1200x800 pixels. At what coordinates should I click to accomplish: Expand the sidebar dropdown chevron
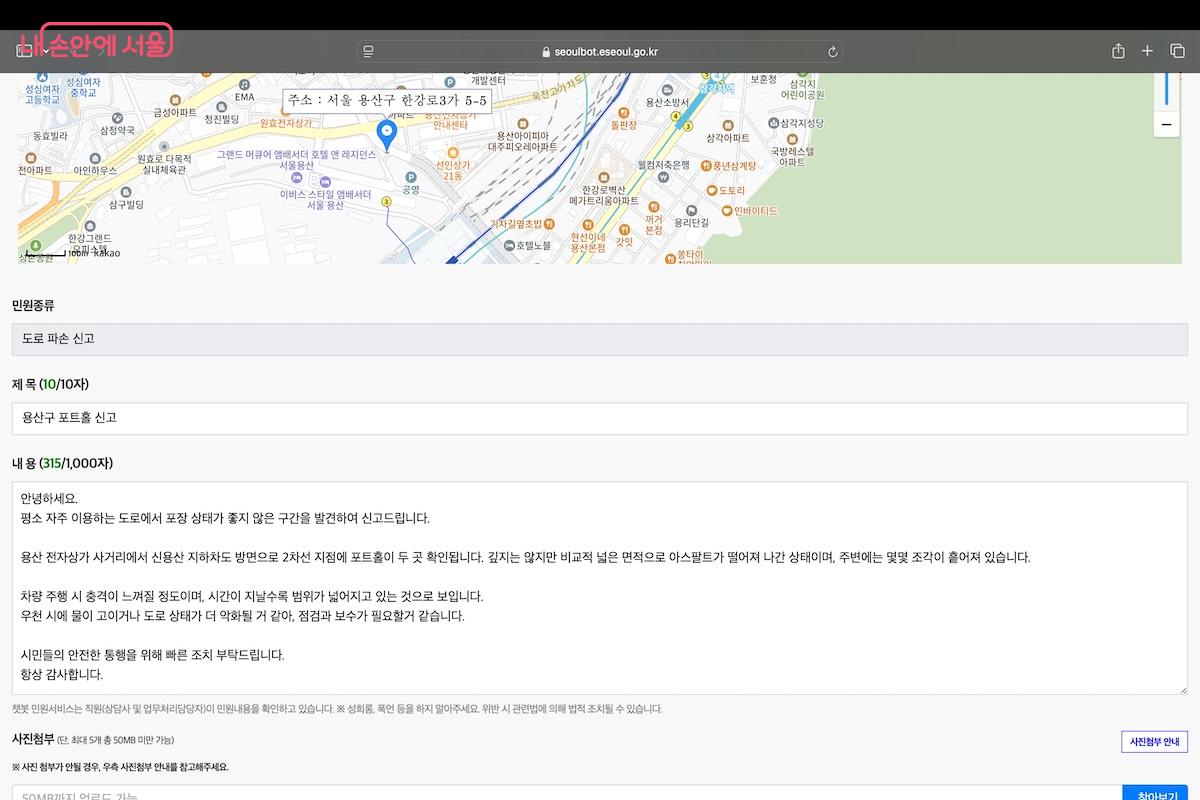(x=46, y=52)
